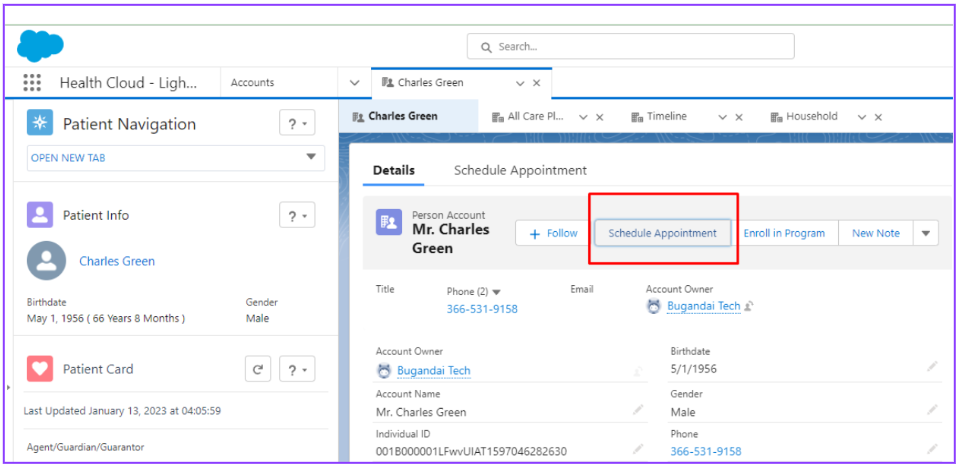Switch to the Details tab
The width and height of the screenshot is (960, 468).
tap(394, 170)
